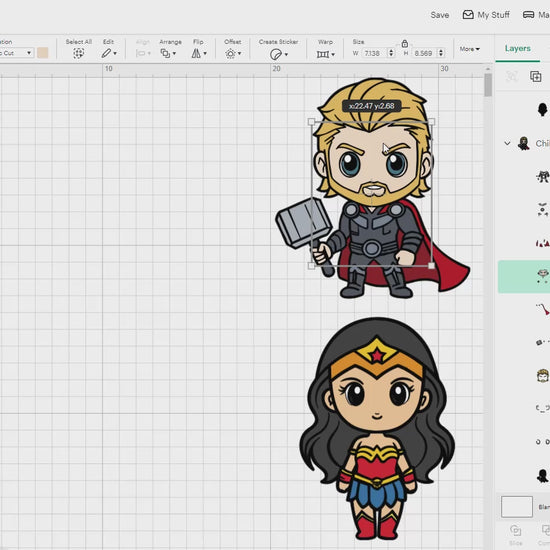Select the red cape outline layer thumbnail
Viewport: 550px width, 550px height.
(543, 309)
